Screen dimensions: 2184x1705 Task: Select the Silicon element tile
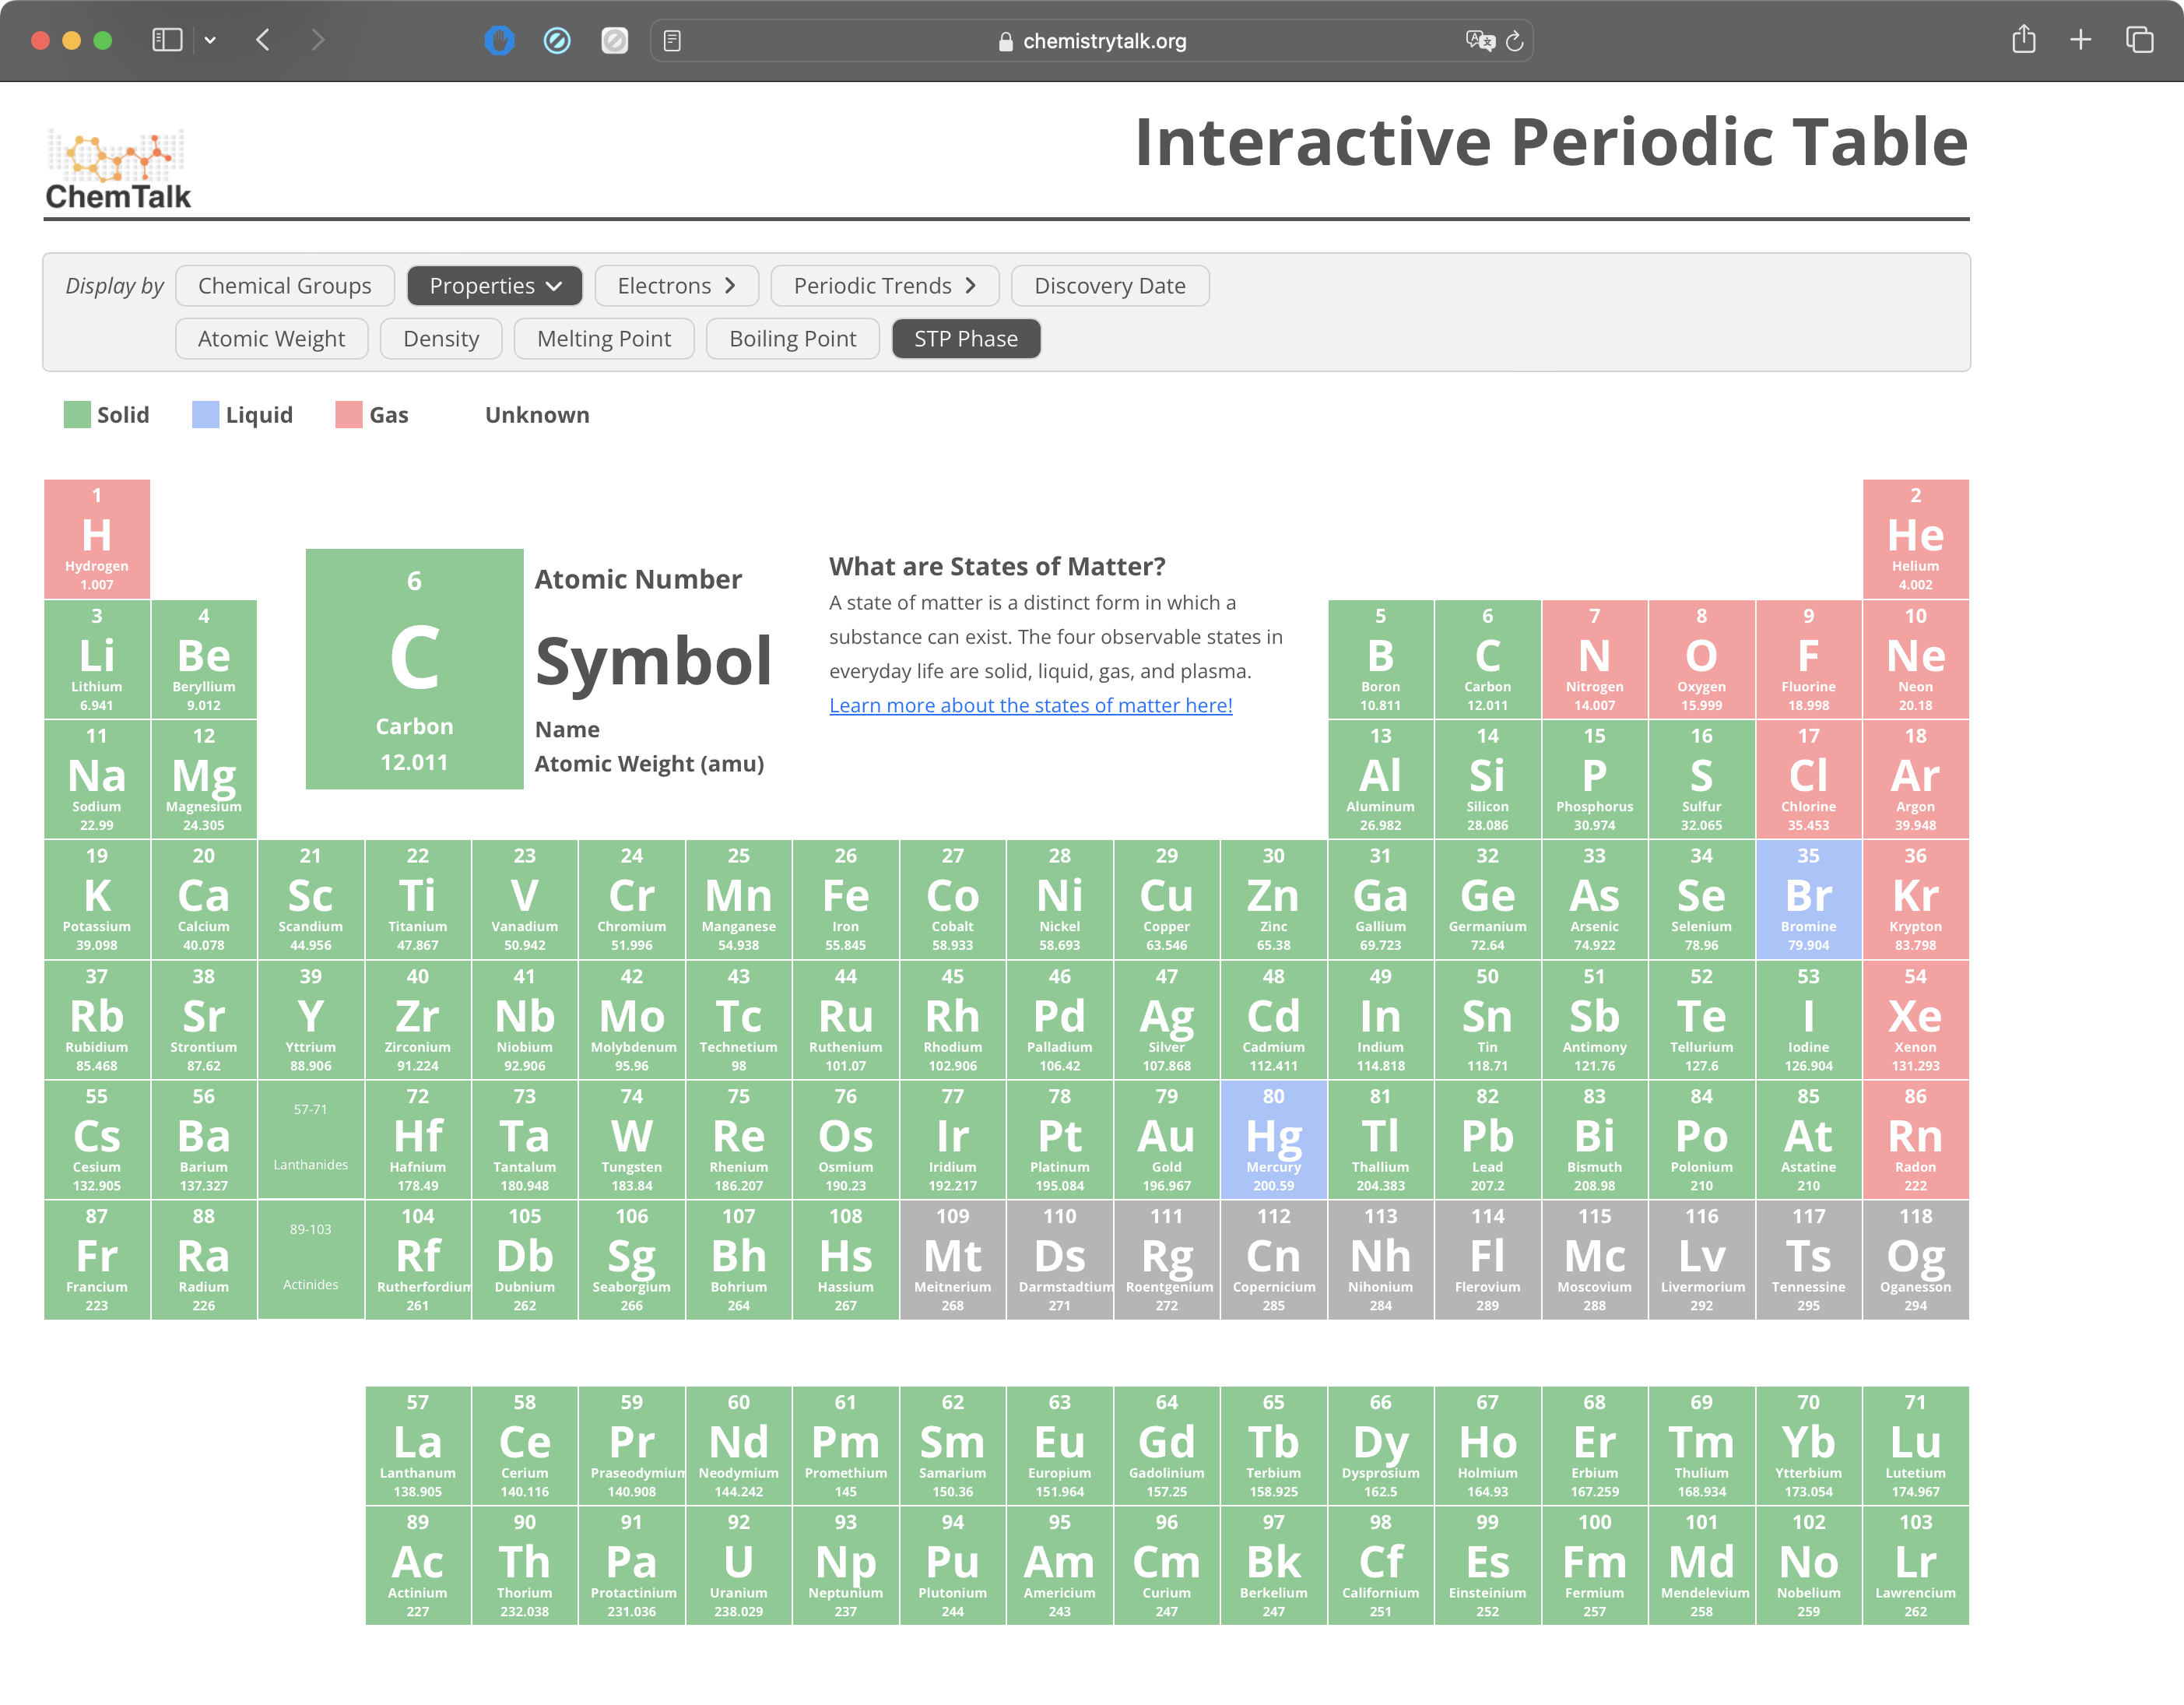pyautogui.click(x=1487, y=780)
